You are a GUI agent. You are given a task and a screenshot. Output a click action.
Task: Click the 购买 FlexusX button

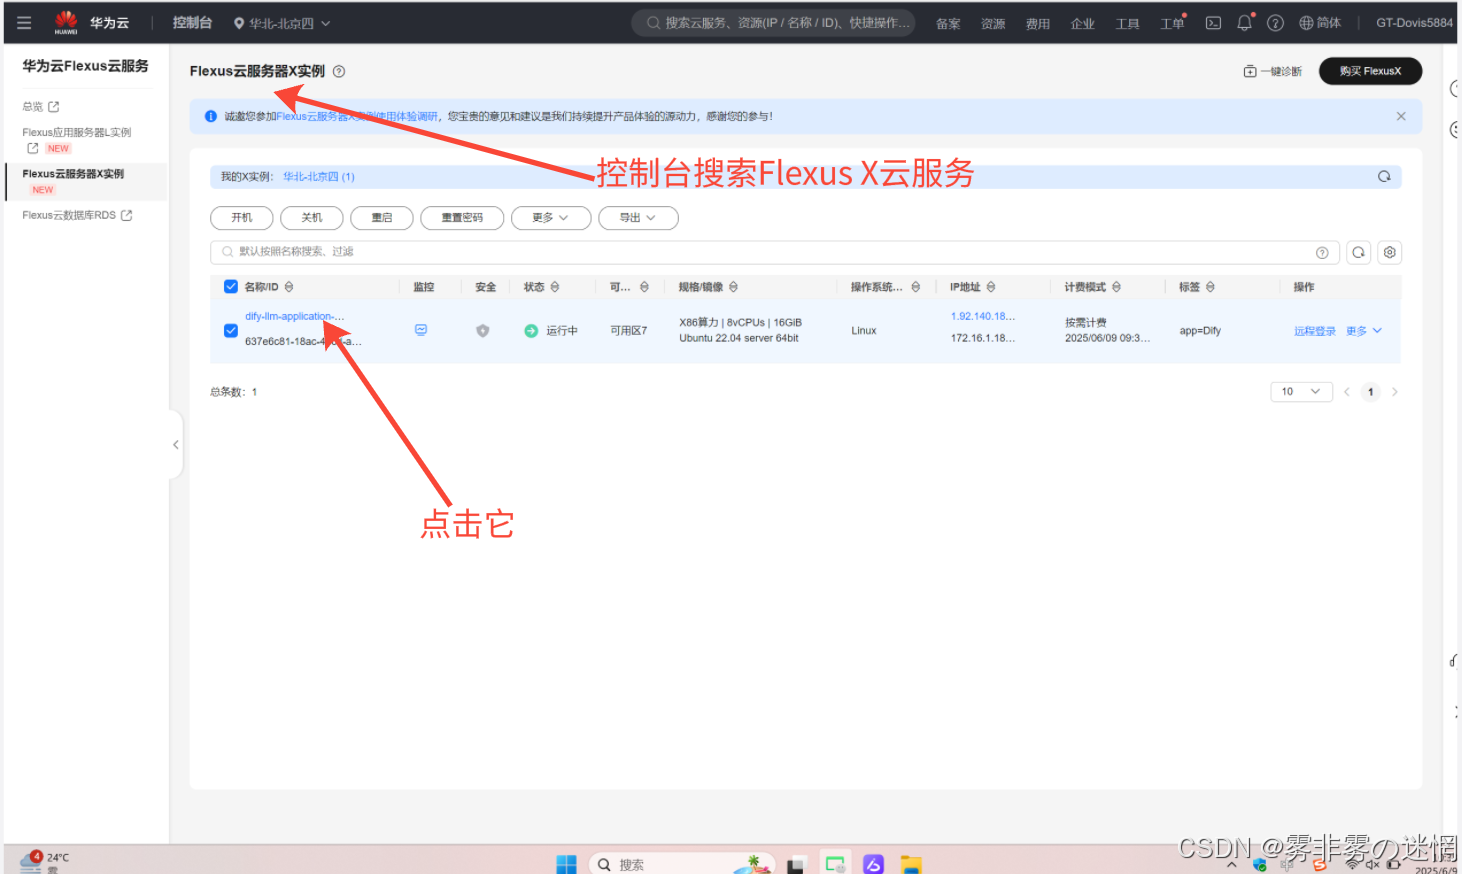coord(1369,71)
